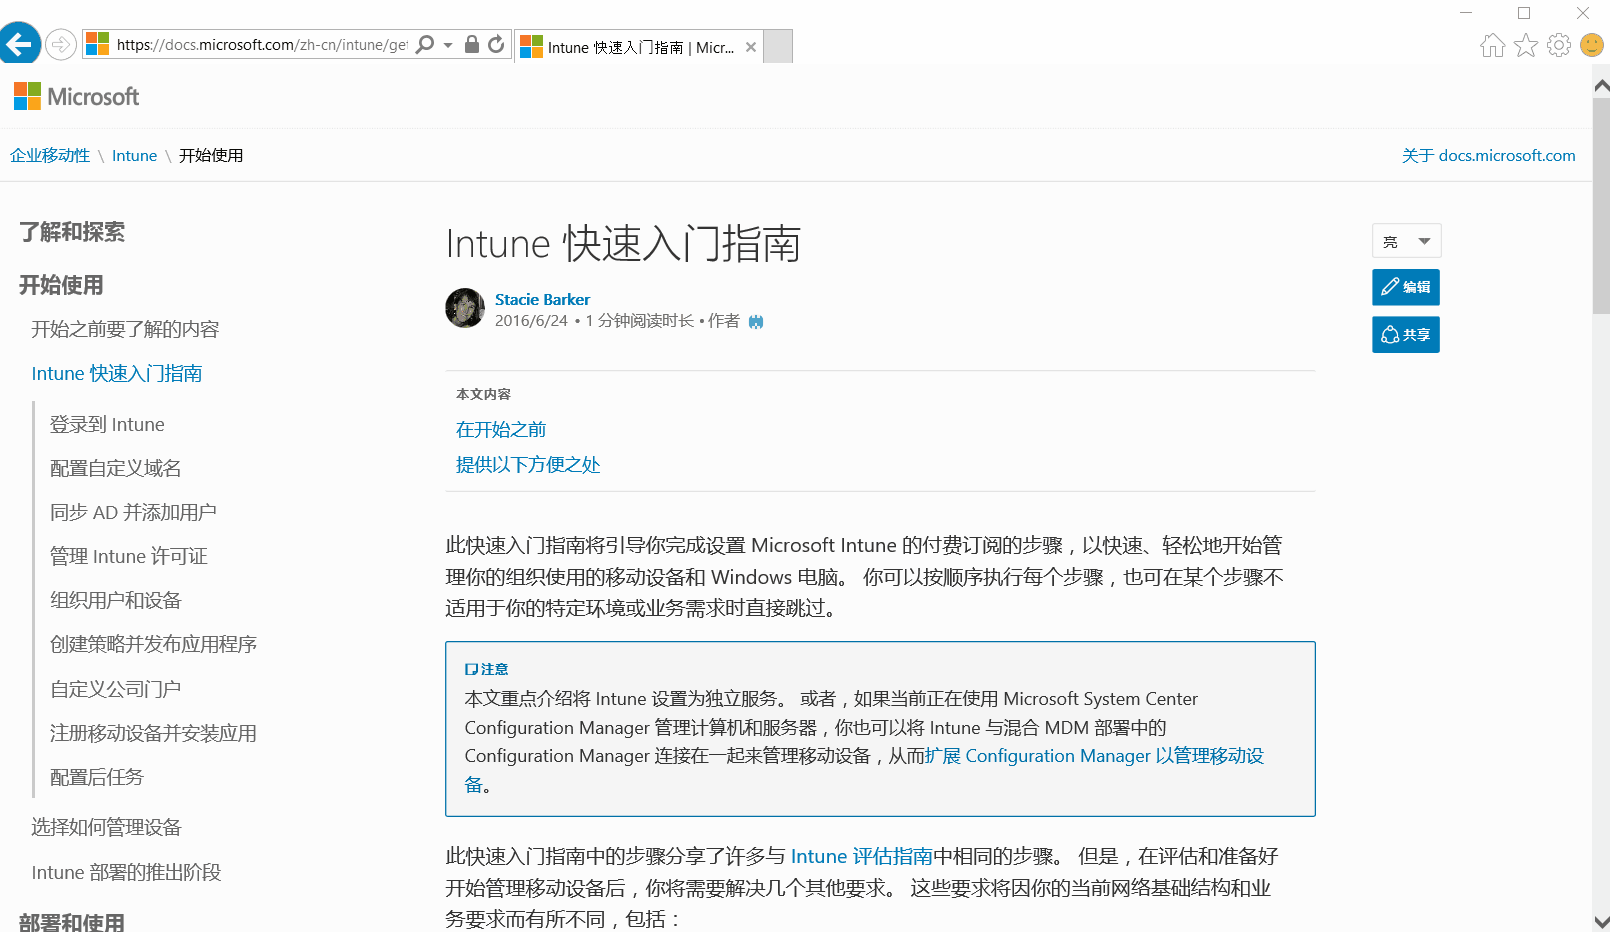Click the browser Home icon
Viewport: 1610px width, 932px height.
click(1493, 45)
